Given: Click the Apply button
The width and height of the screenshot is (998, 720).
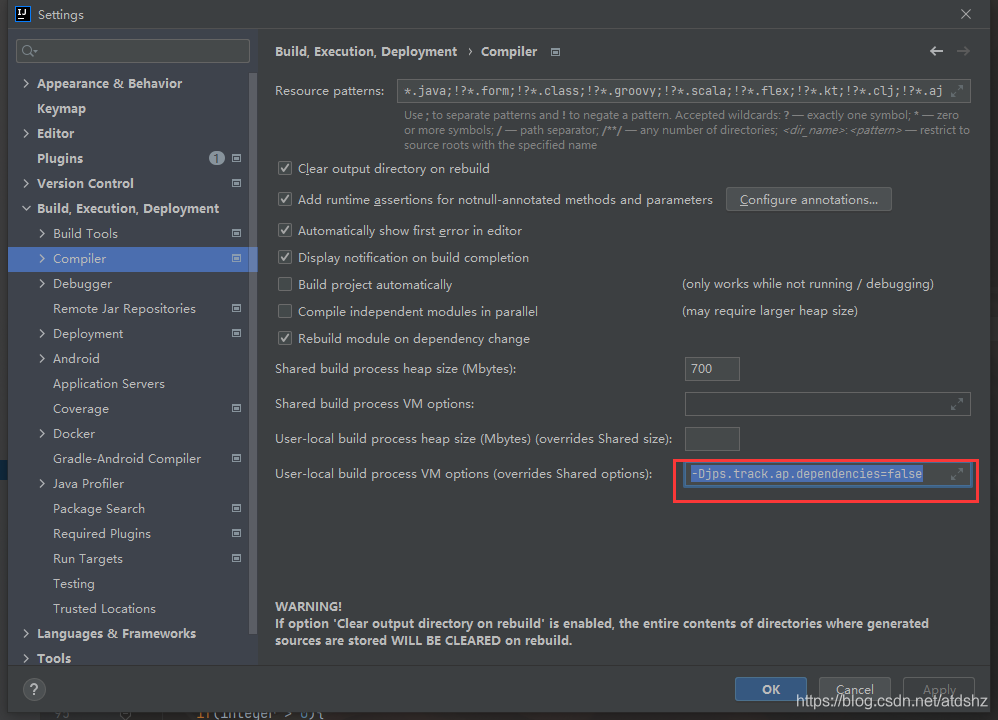Looking at the screenshot, I should coord(939,689).
